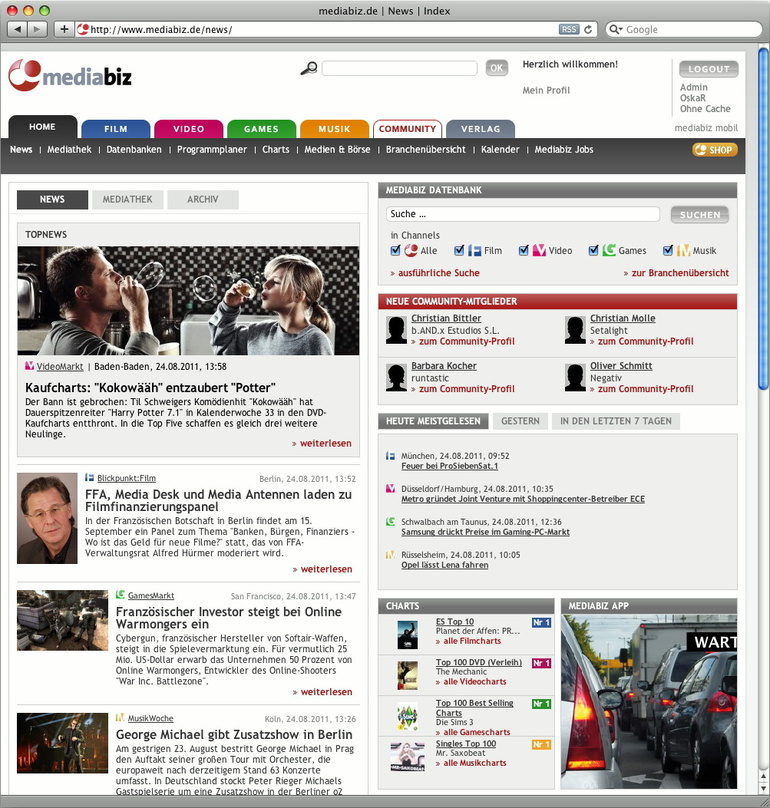The height and width of the screenshot is (808, 770).
Task: Switch to the VIDEO tab
Action: (189, 129)
